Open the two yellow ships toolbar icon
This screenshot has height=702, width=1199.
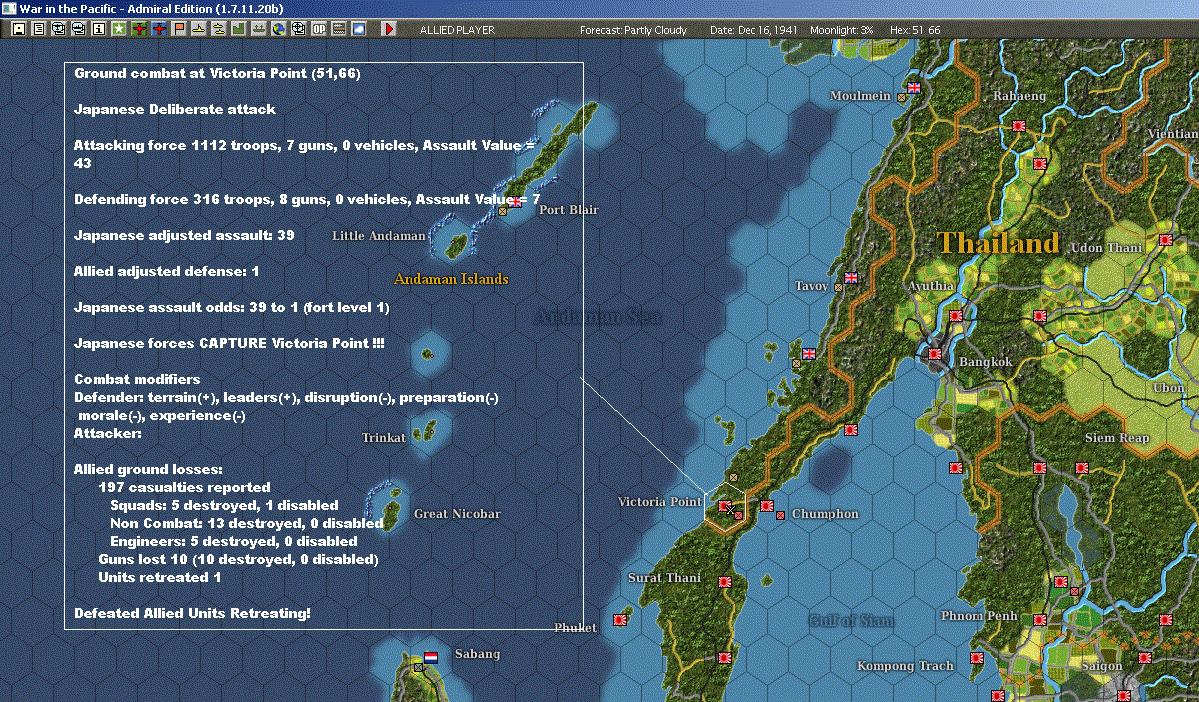[x=218, y=29]
